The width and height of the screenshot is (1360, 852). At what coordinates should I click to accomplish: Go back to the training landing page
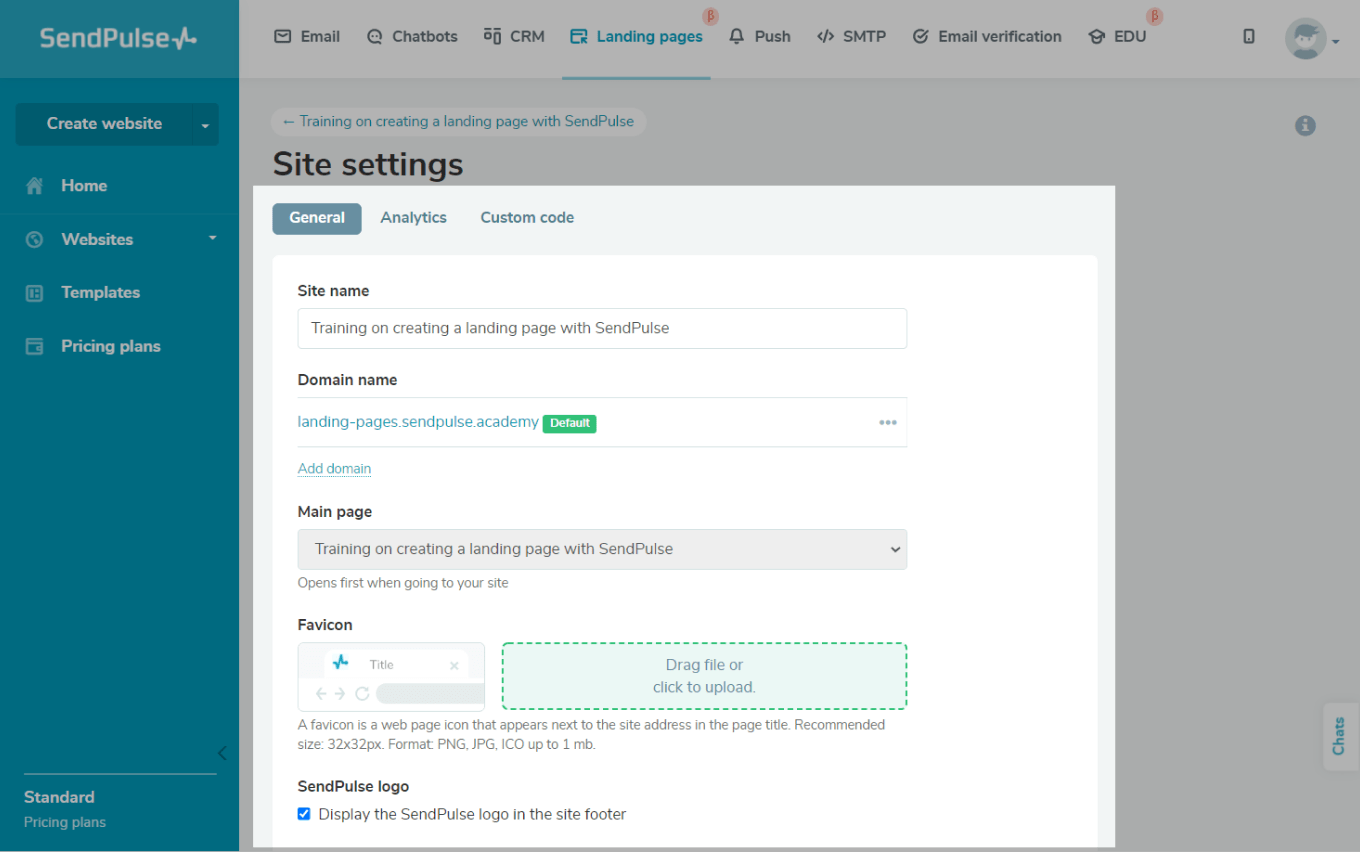pos(458,121)
